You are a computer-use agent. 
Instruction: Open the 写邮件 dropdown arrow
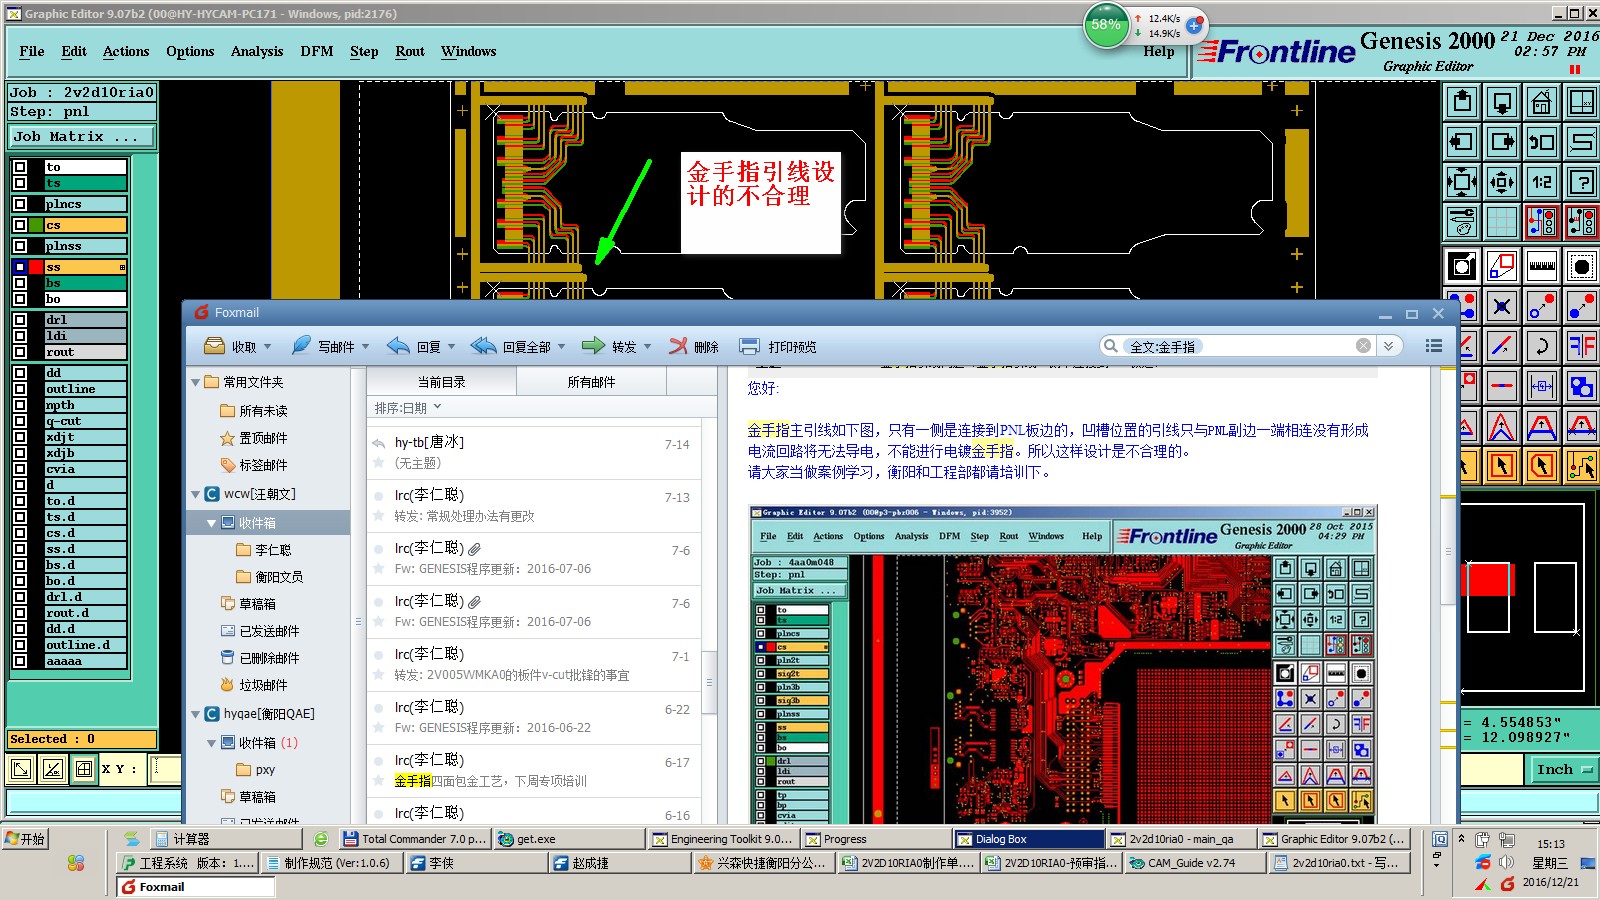click(x=365, y=347)
